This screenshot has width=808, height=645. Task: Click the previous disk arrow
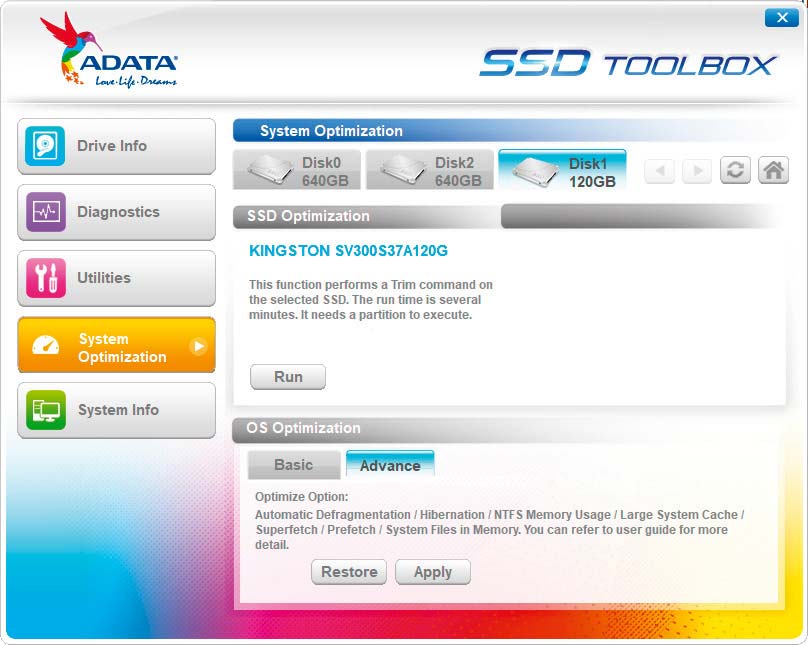[660, 170]
